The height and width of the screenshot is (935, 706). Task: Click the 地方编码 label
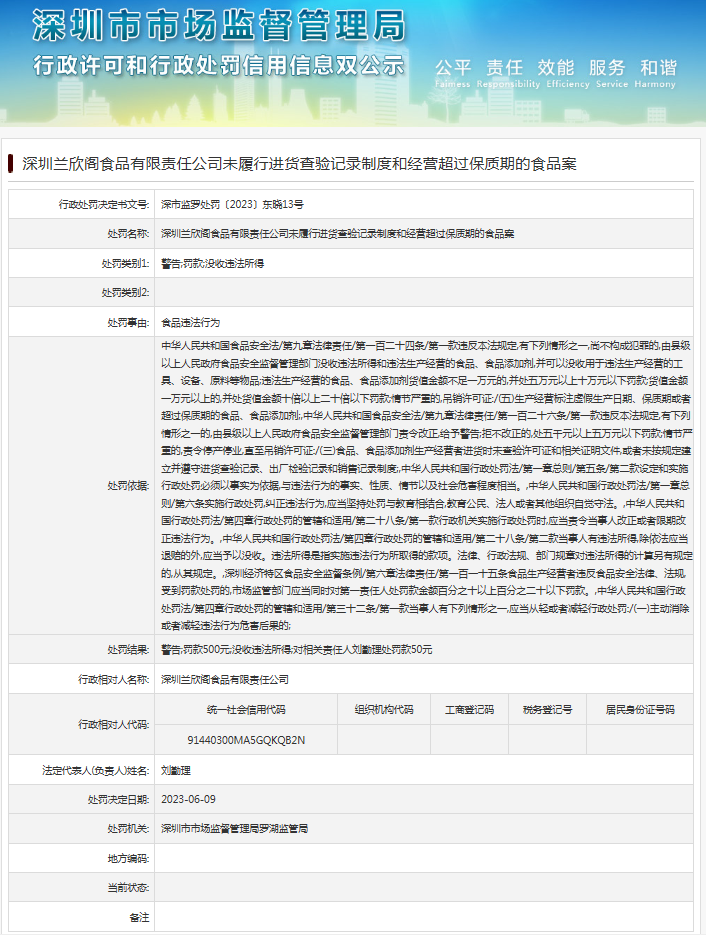click(x=128, y=858)
